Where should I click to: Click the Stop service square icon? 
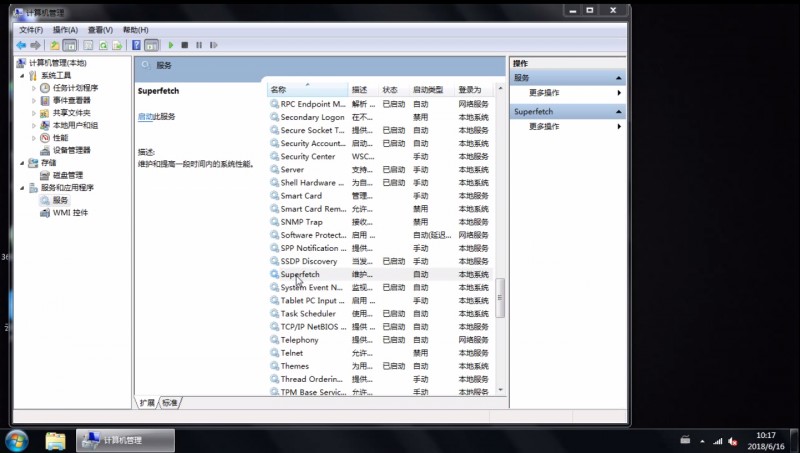pos(185,45)
